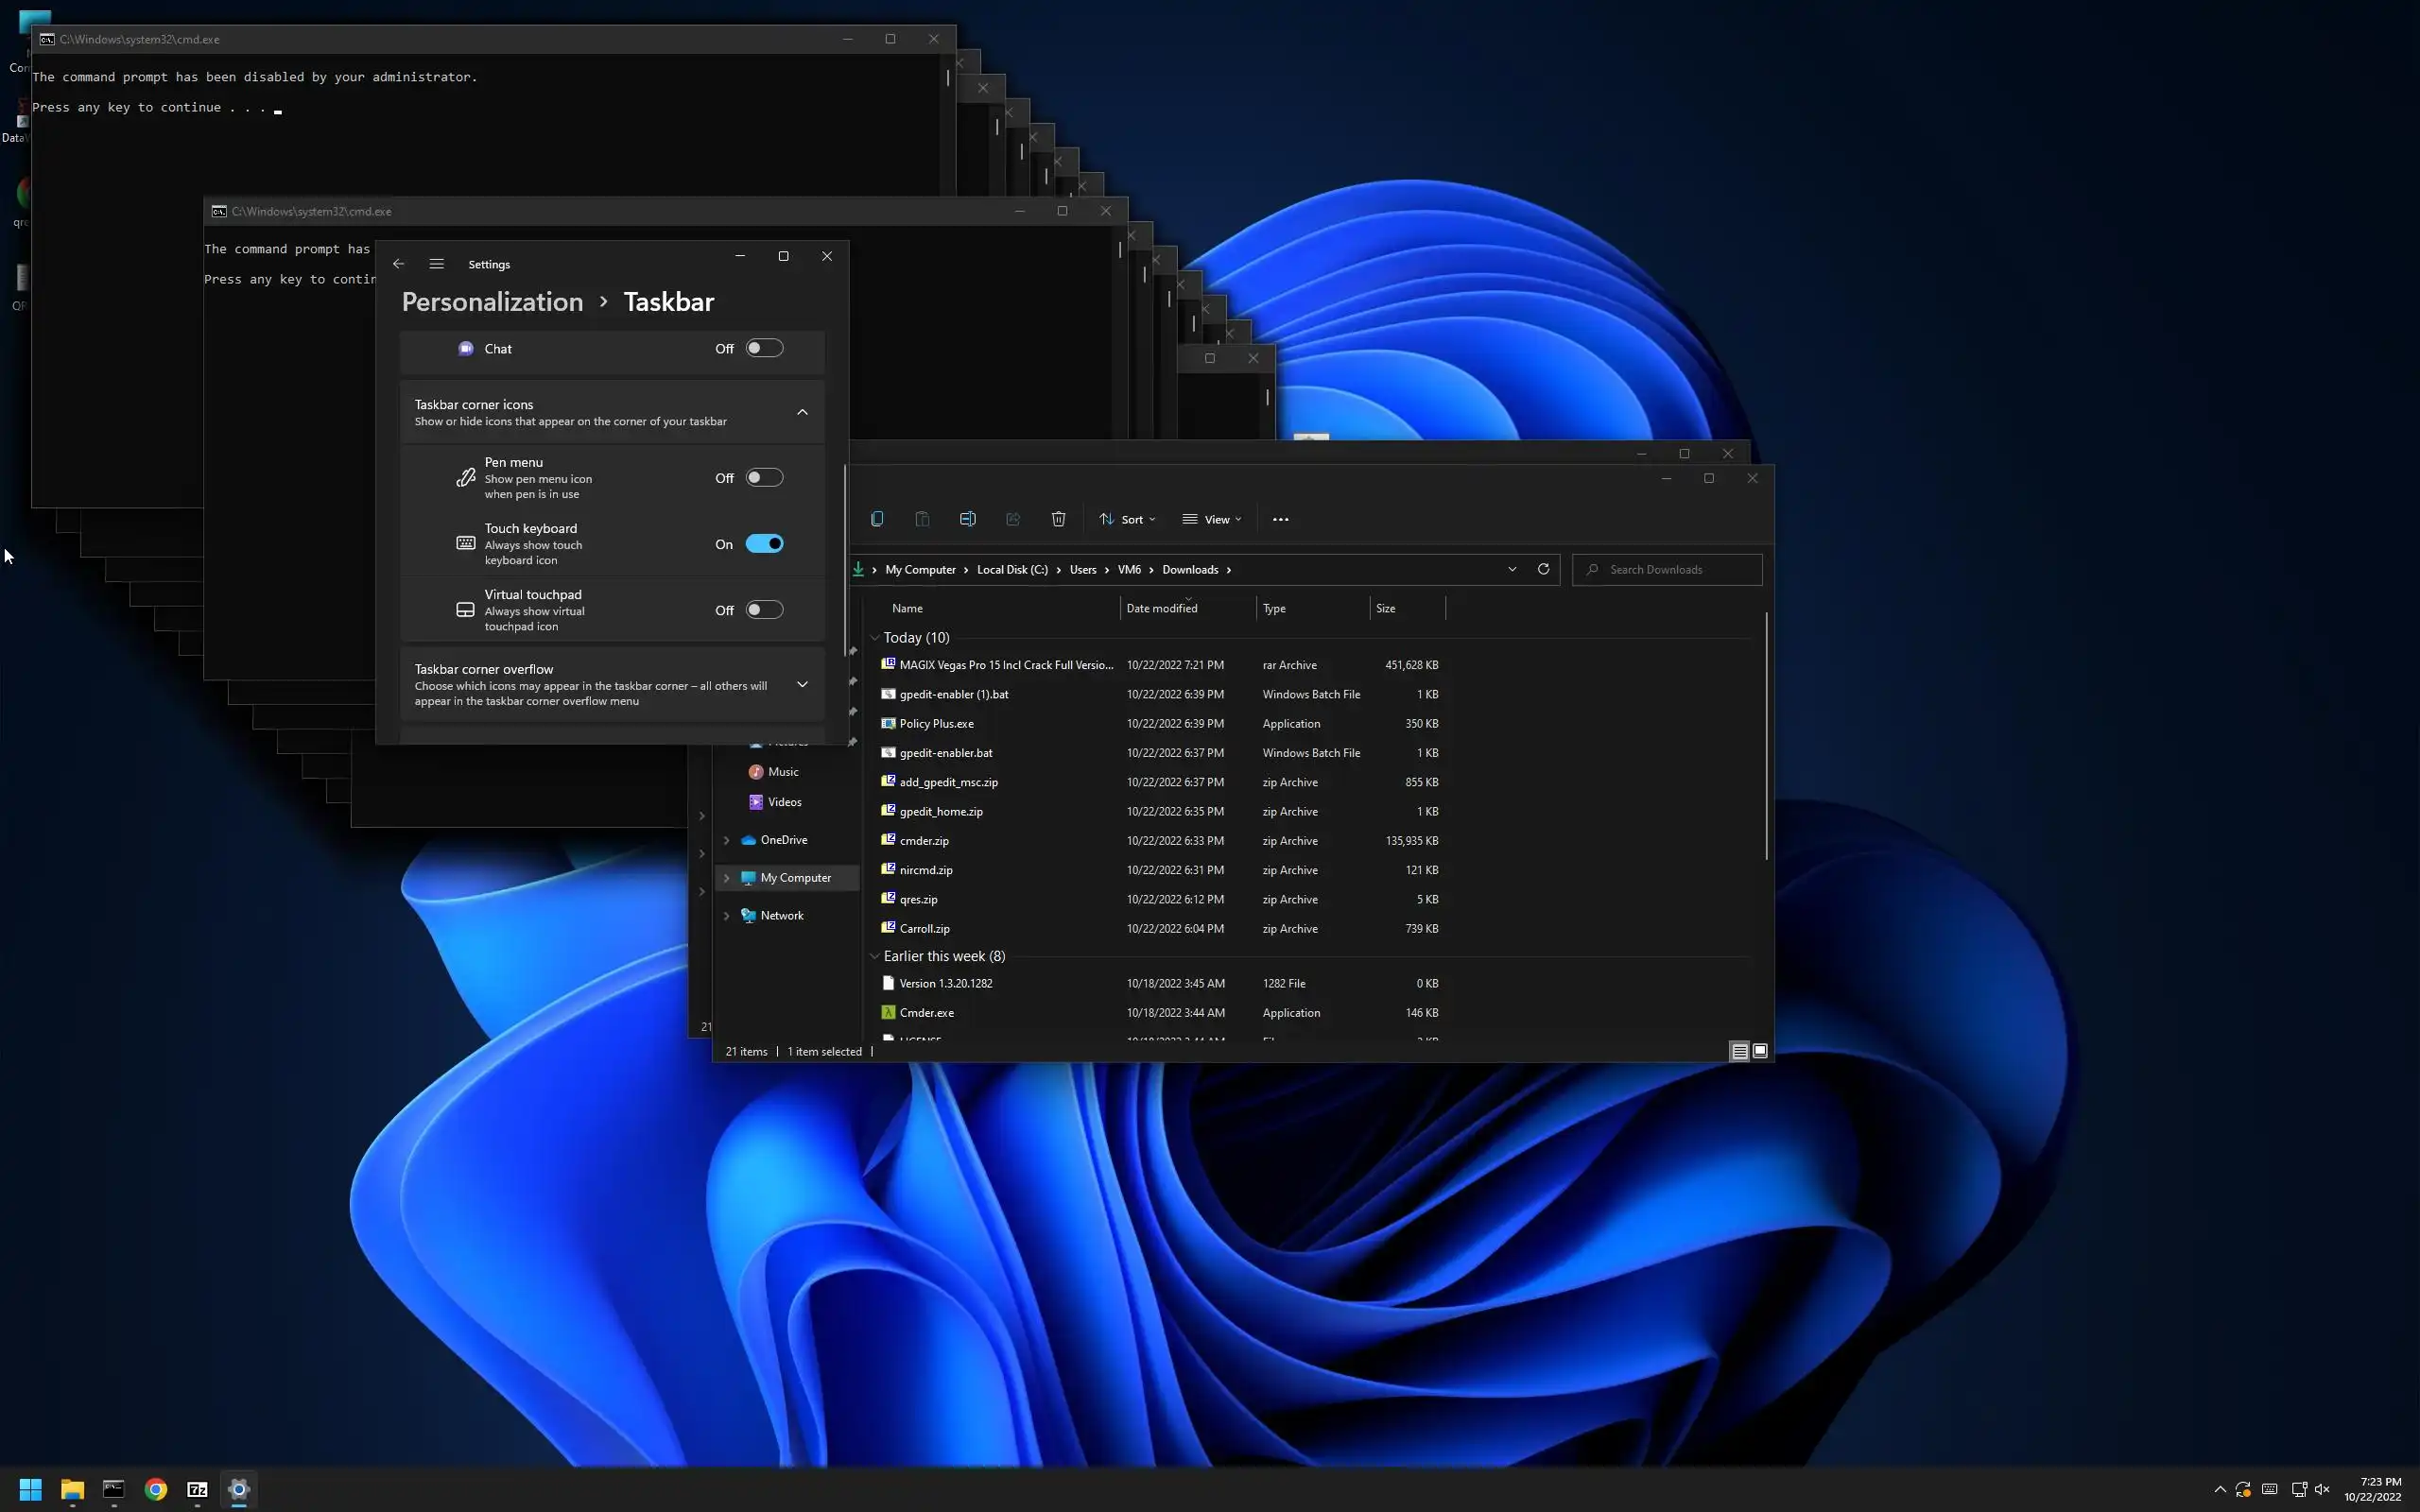Click the rename icon in Explorer toolbar
This screenshot has width=2420, height=1512.
967,519
